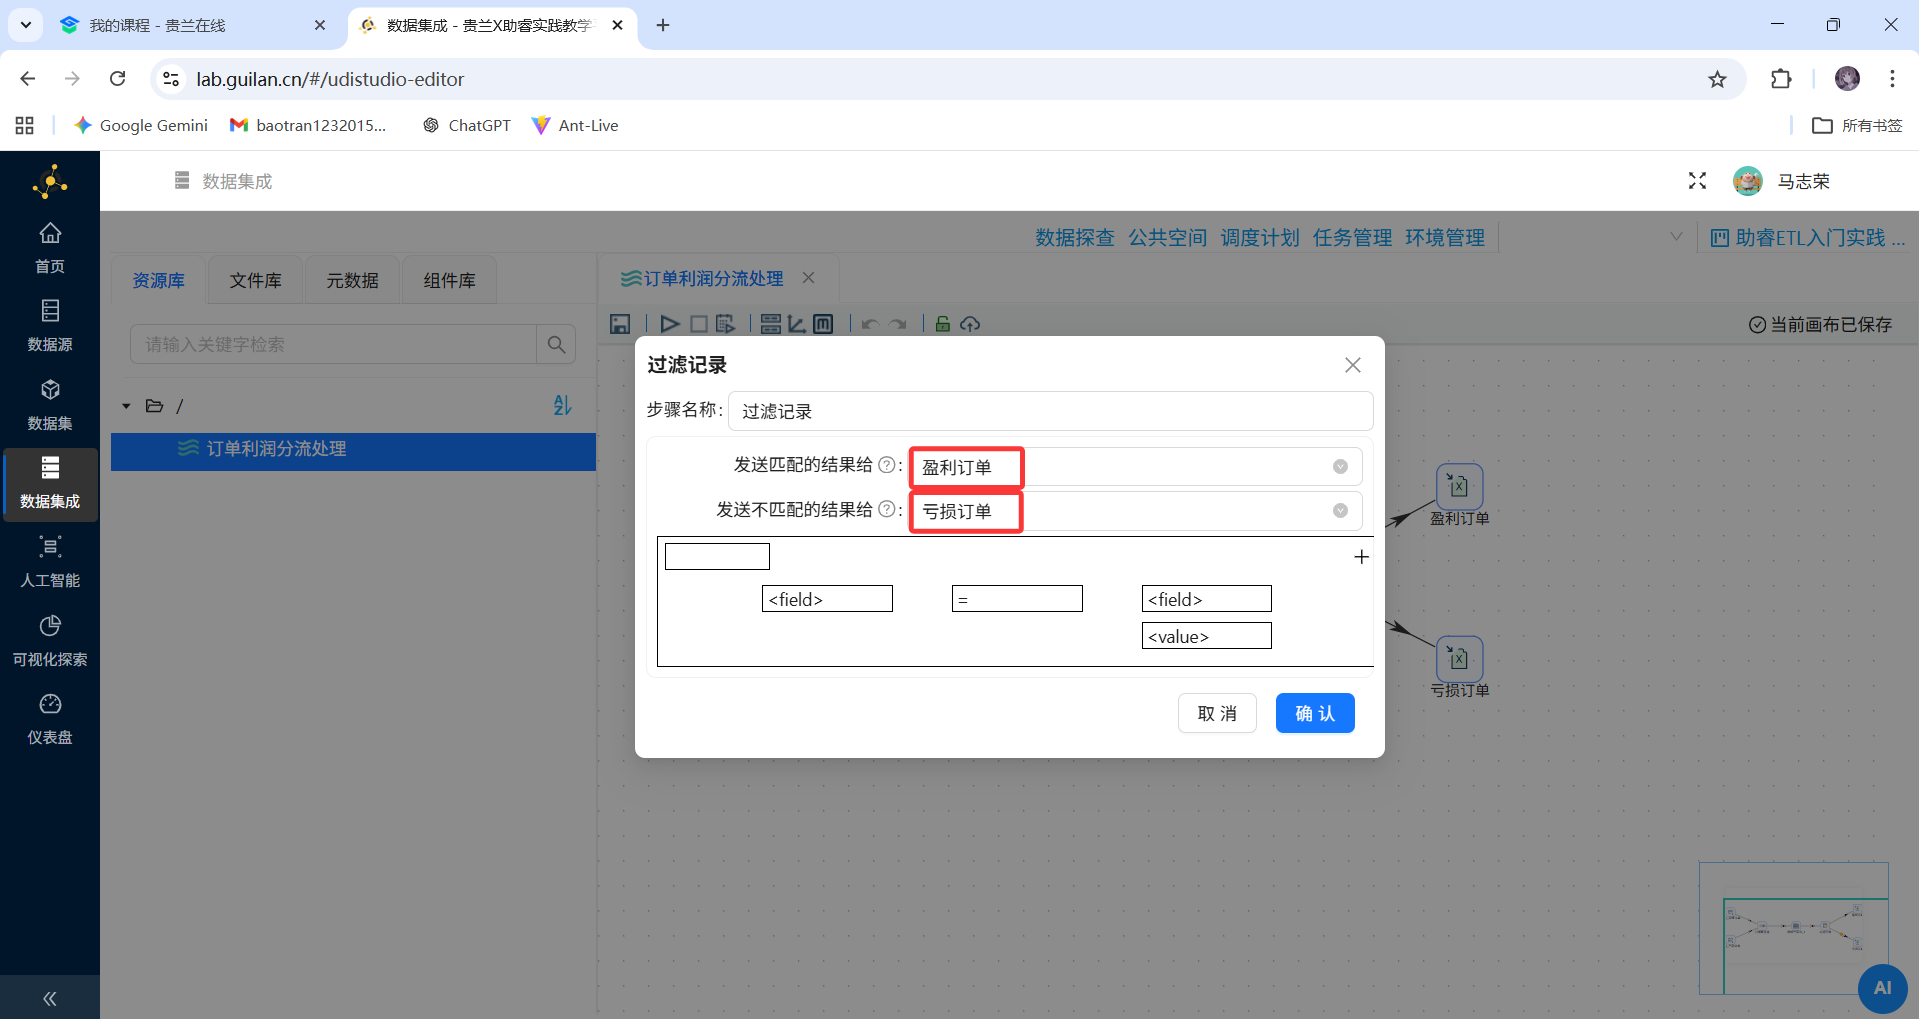The image size is (1919, 1019).
Task: Click the AI assistant round button
Action: pyautogui.click(x=1883, y=988)
